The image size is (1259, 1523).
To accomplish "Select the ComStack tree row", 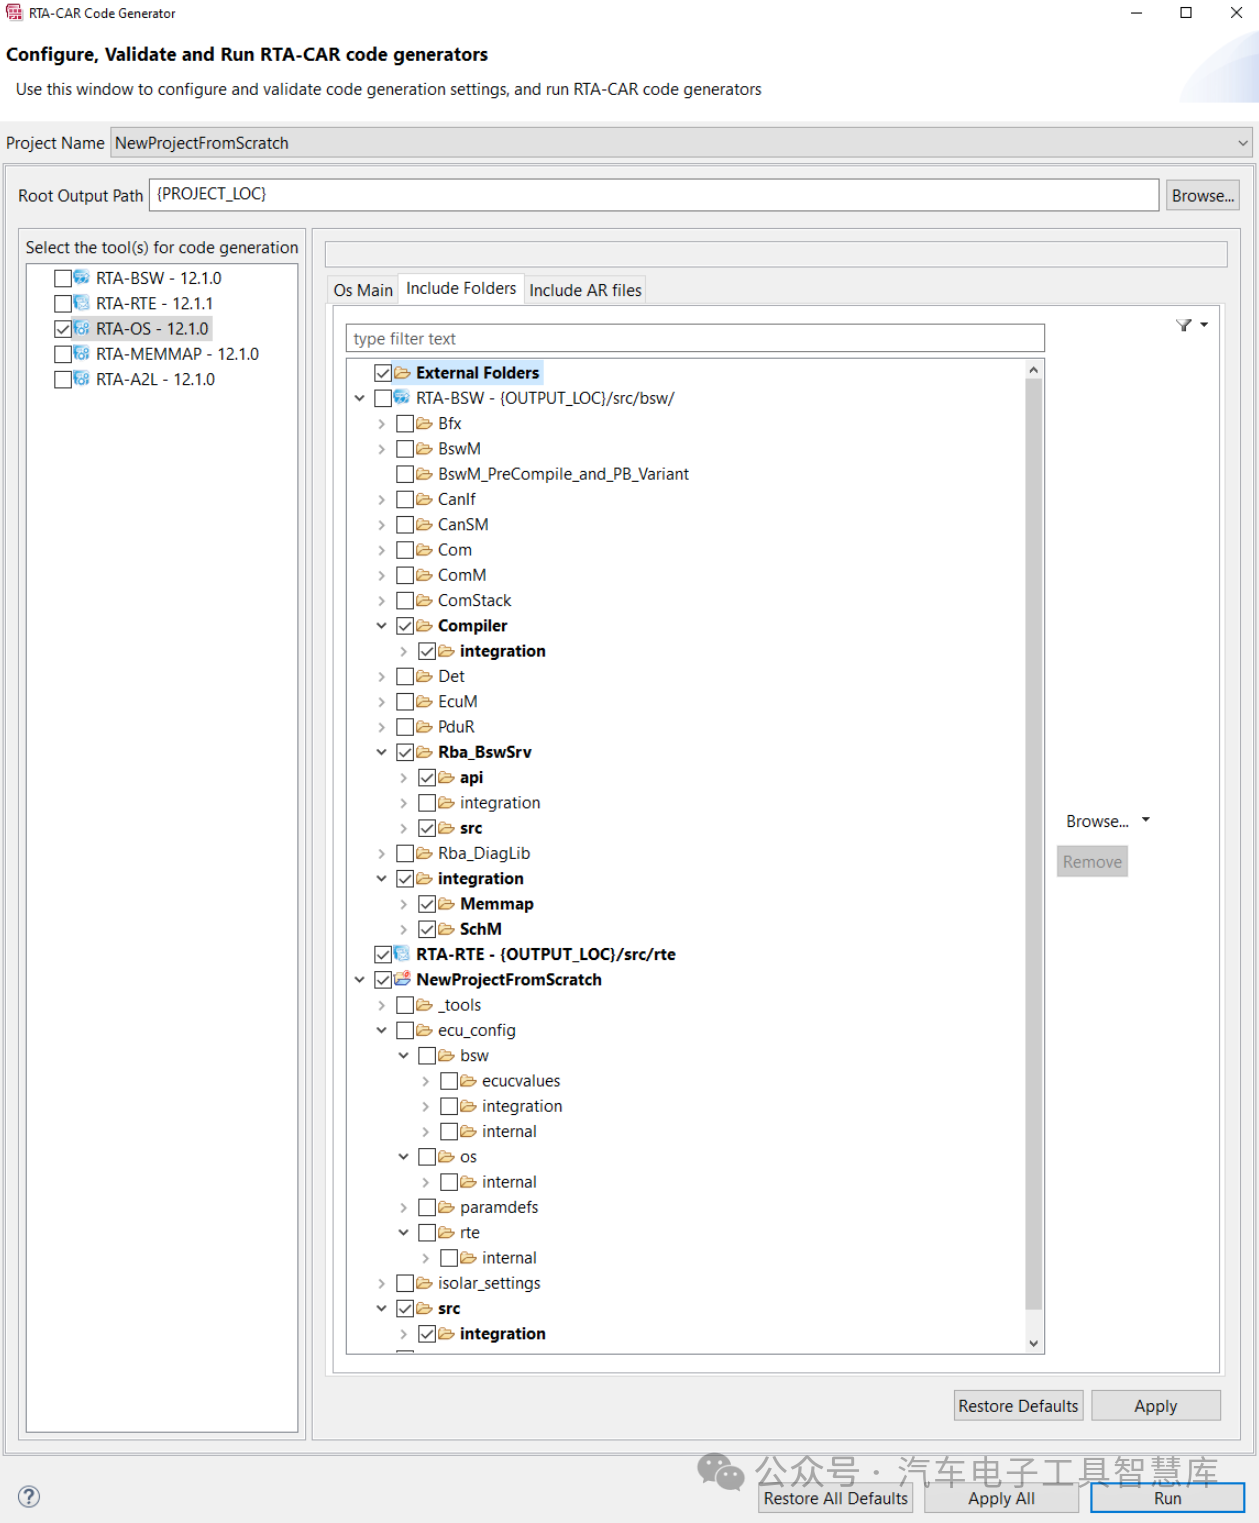I will (x=473, y=600).
